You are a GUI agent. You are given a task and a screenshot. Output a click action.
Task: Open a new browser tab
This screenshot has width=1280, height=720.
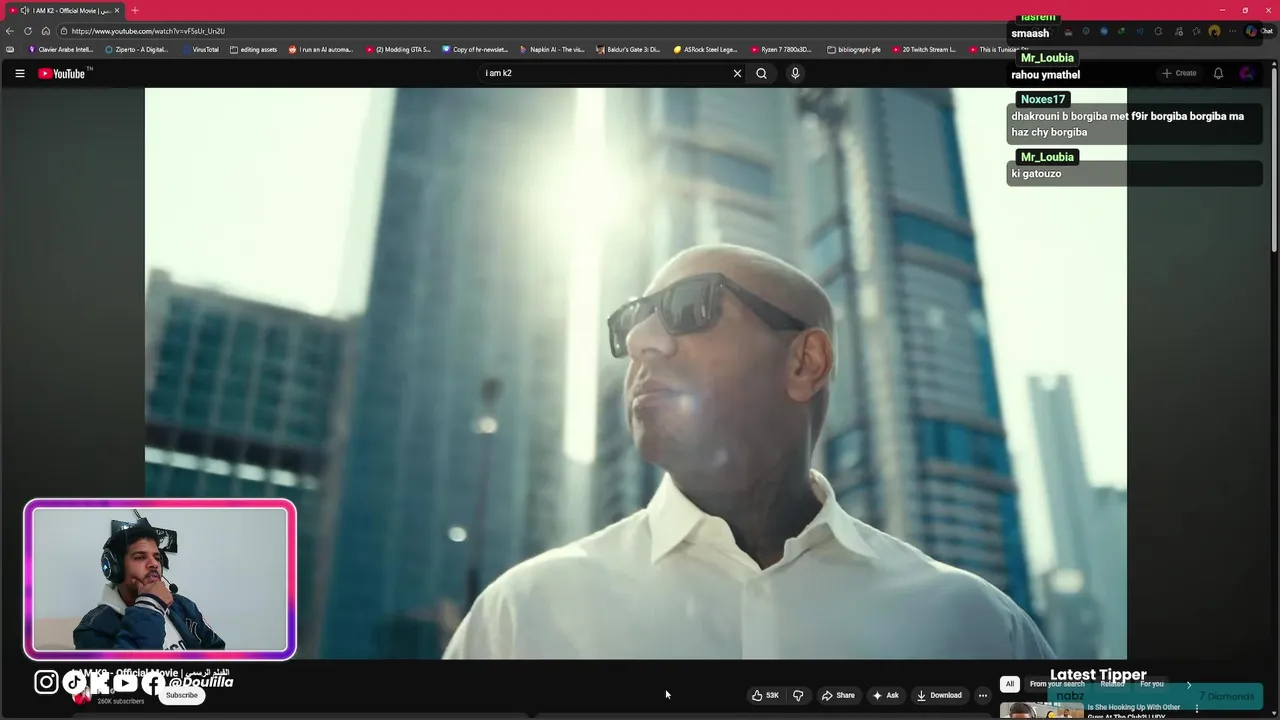tap(135, 10)
